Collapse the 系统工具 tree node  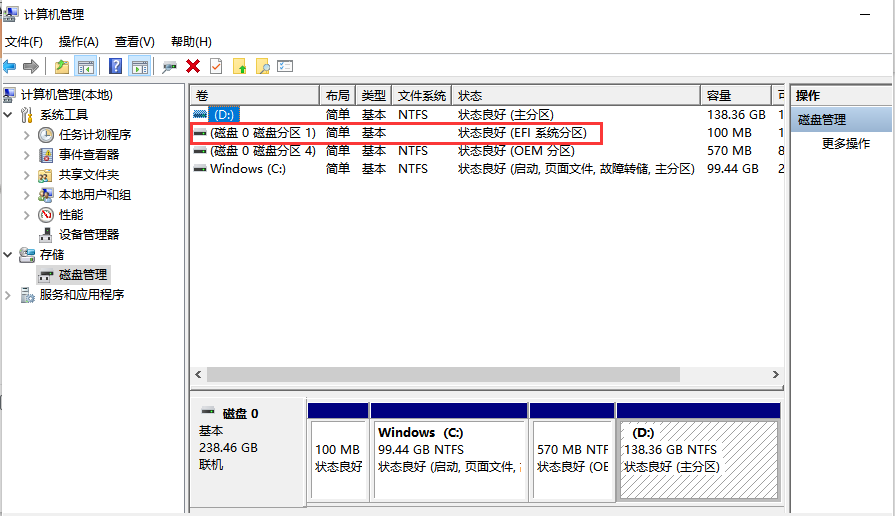click(9, 115)
